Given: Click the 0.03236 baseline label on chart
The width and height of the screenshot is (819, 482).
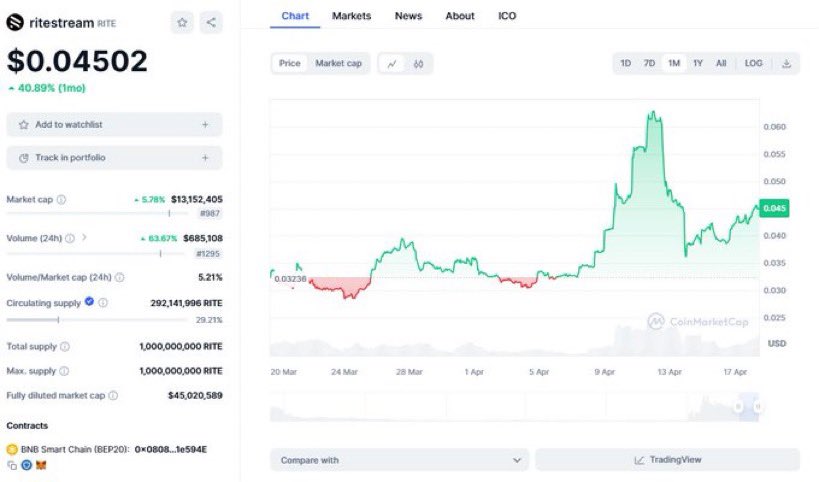Looking at the screenshot, I should coord(290,279).
